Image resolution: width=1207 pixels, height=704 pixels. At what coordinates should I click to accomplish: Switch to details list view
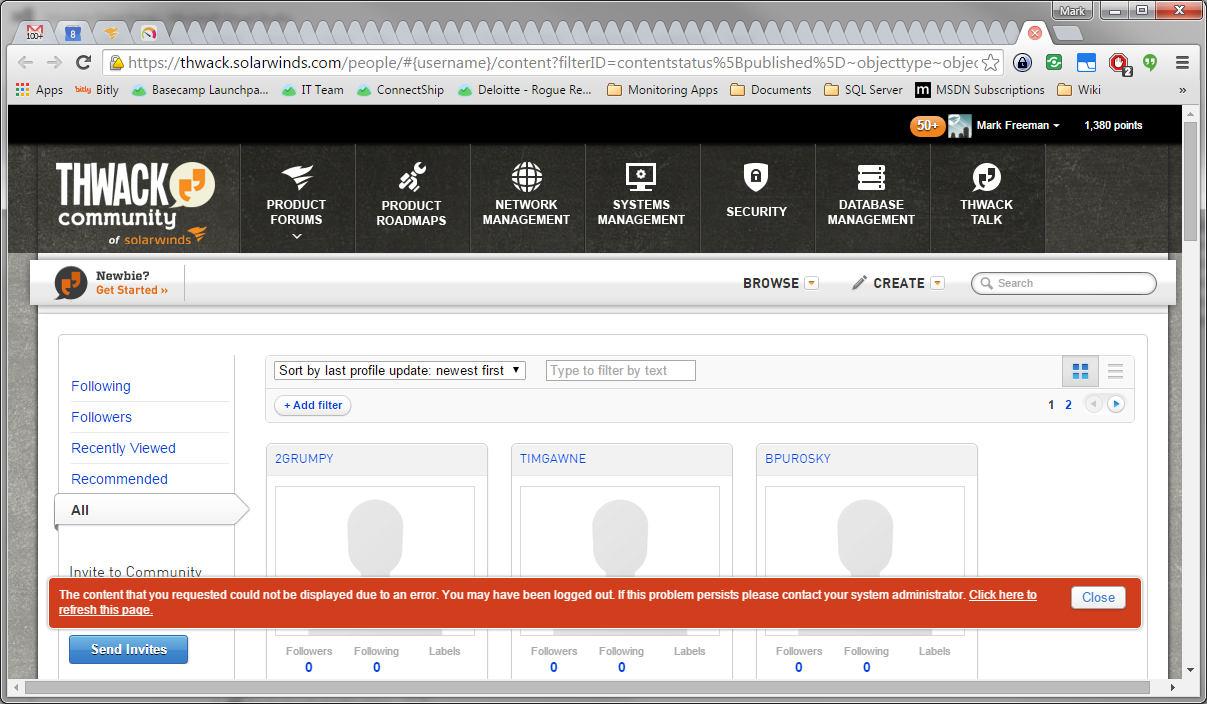click(1116, 372)
